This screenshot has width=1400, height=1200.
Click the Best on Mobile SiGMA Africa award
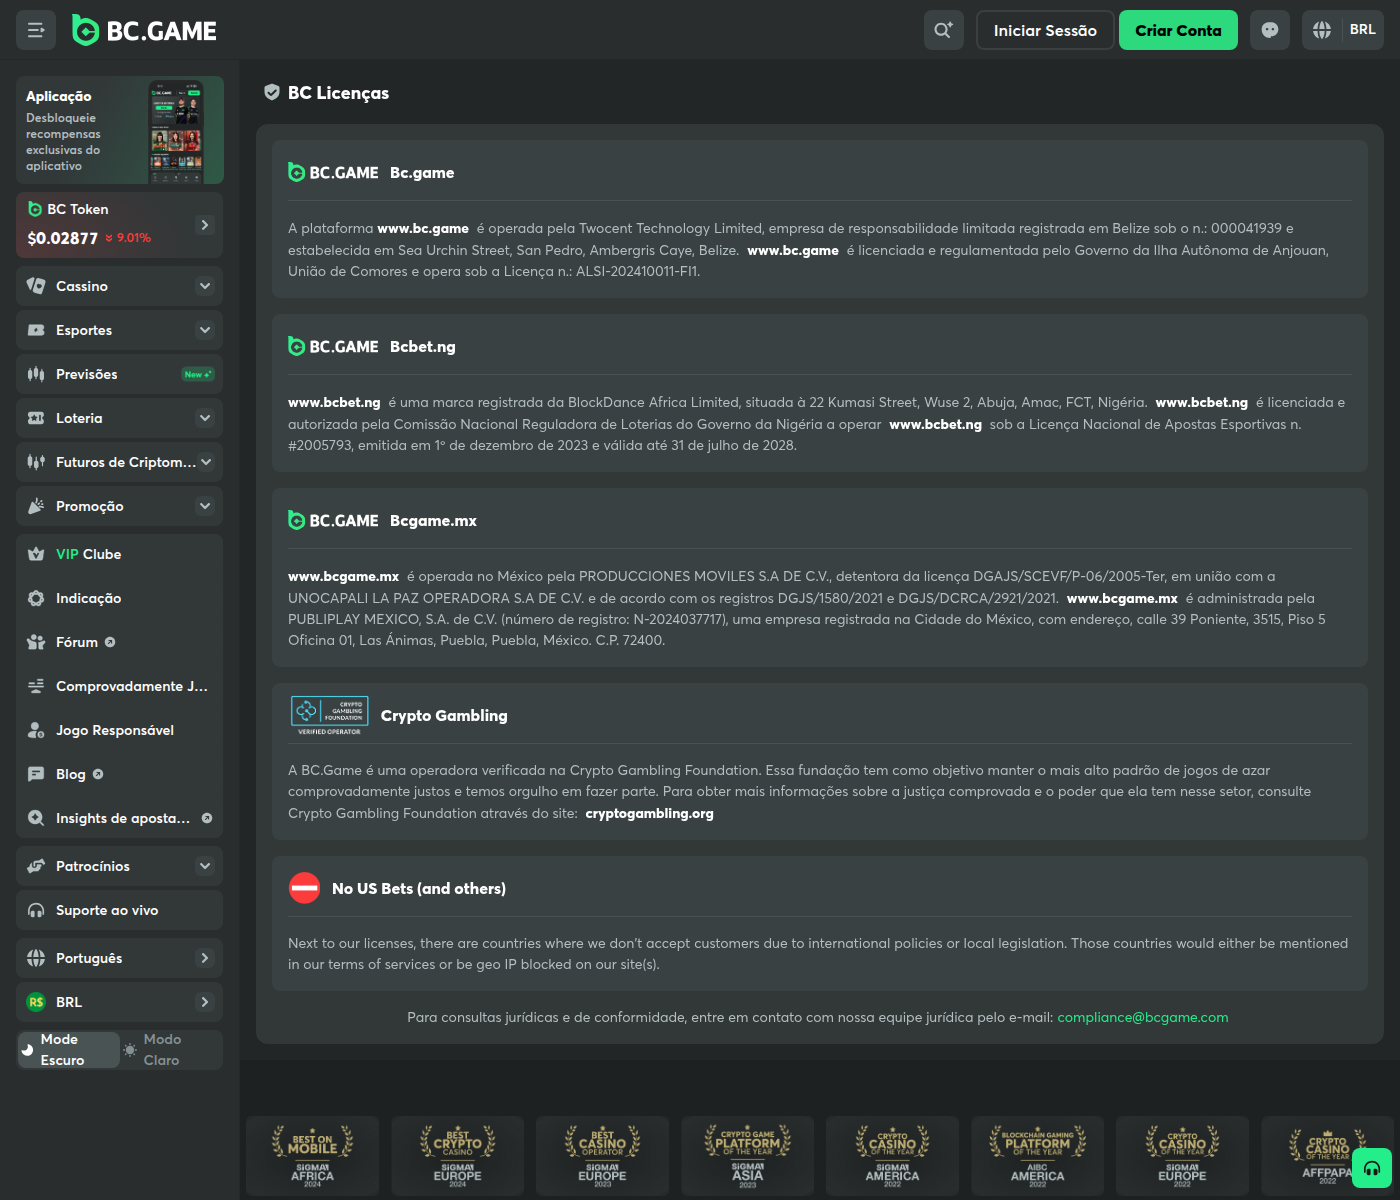tap(312, 1155)
